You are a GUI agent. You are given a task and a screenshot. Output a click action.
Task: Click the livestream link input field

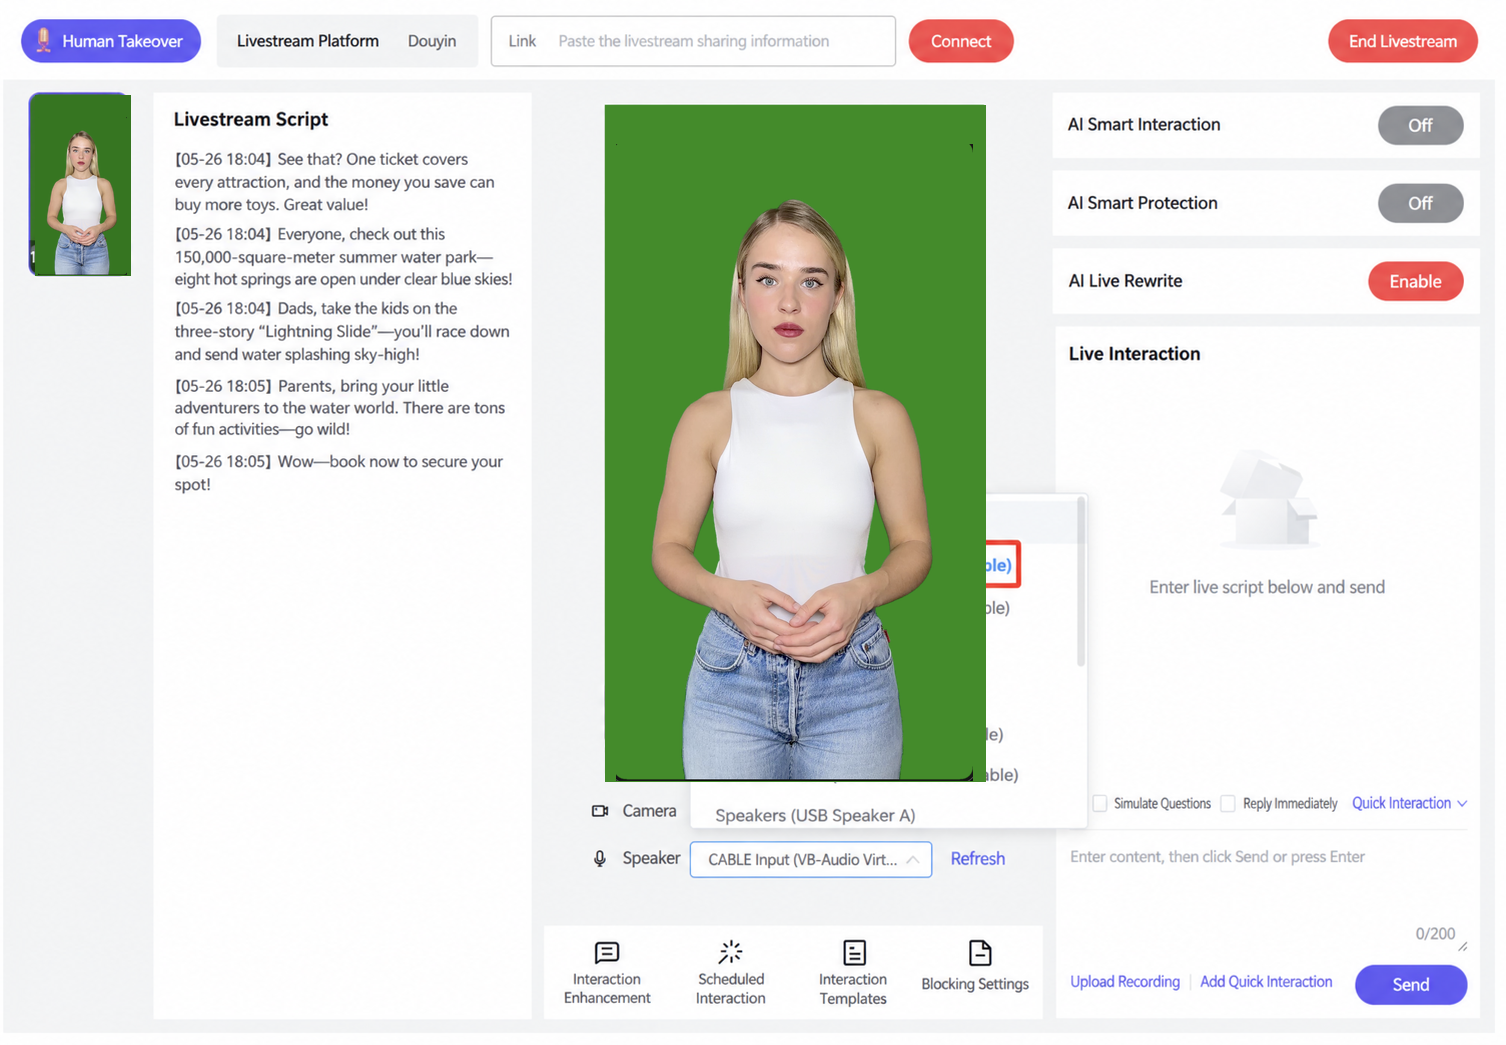(693, 41)
